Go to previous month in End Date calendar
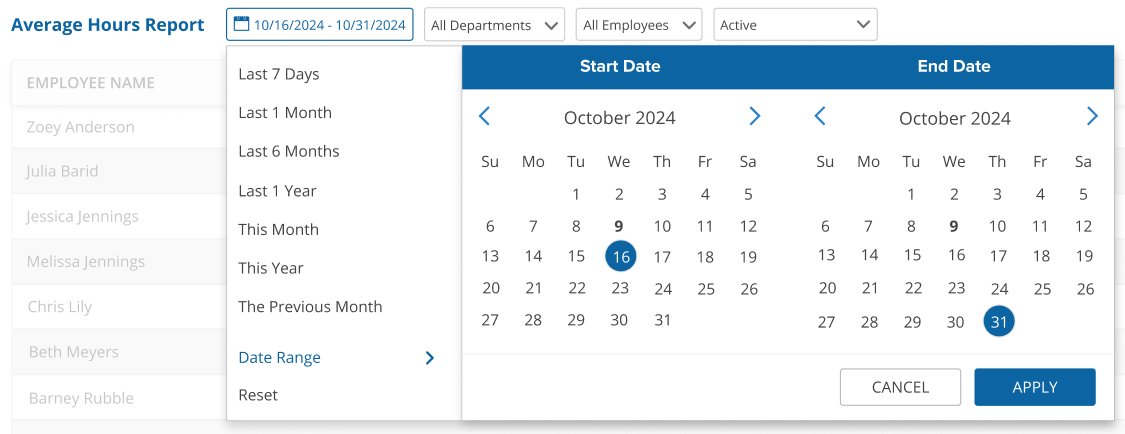The width and height of the screenshot is (1125, 434). click(x=820, y=116)
